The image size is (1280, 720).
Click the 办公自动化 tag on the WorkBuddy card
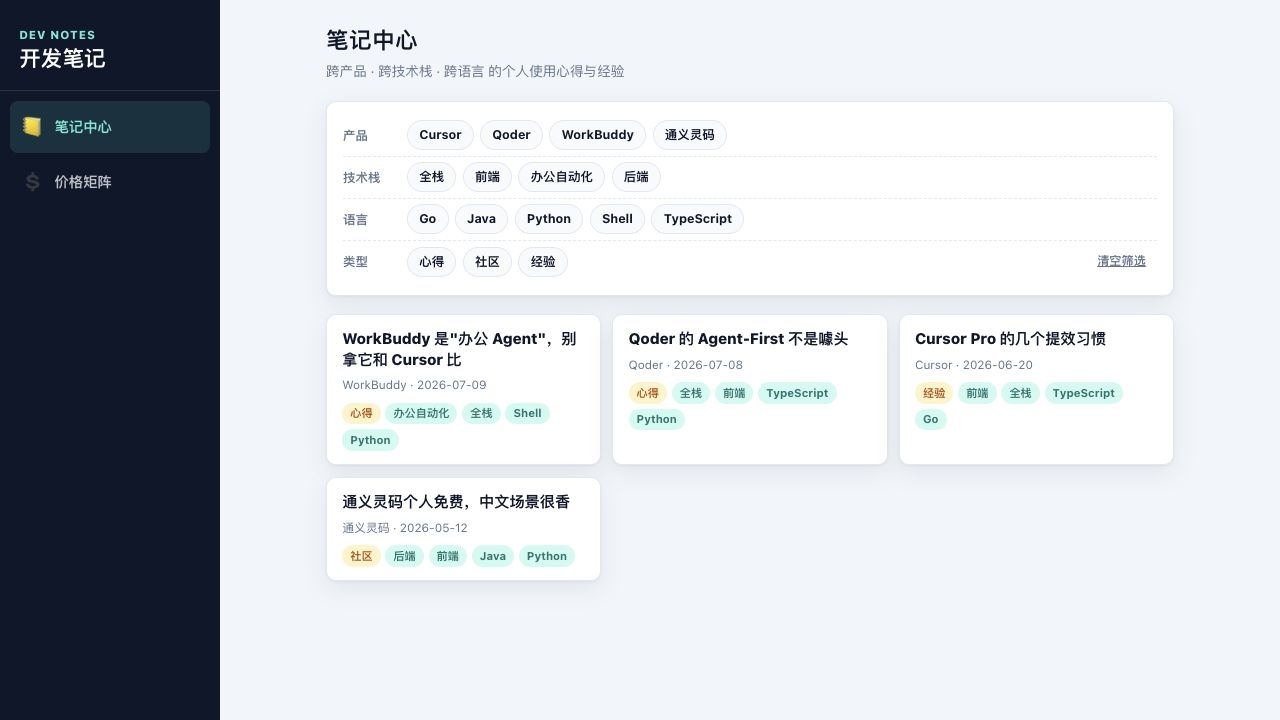tap(421, 413)
